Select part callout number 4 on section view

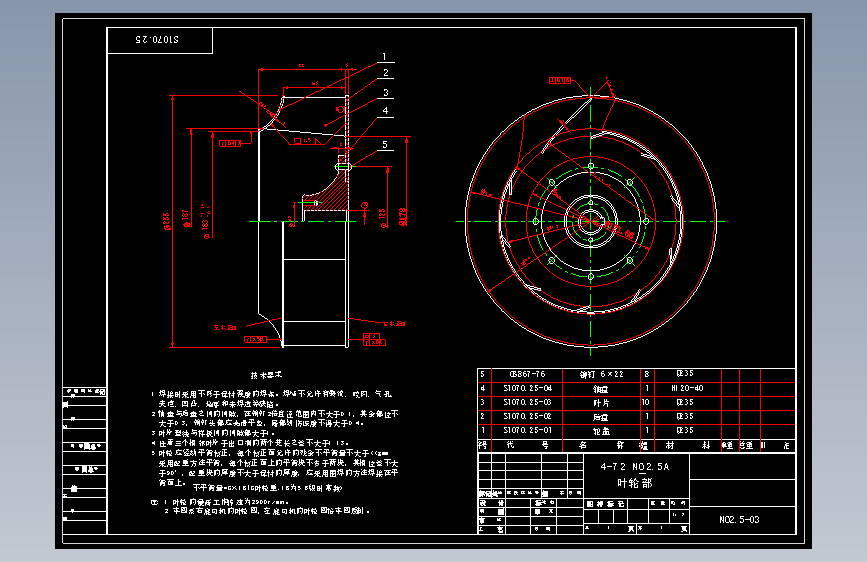tap(385, 110)
